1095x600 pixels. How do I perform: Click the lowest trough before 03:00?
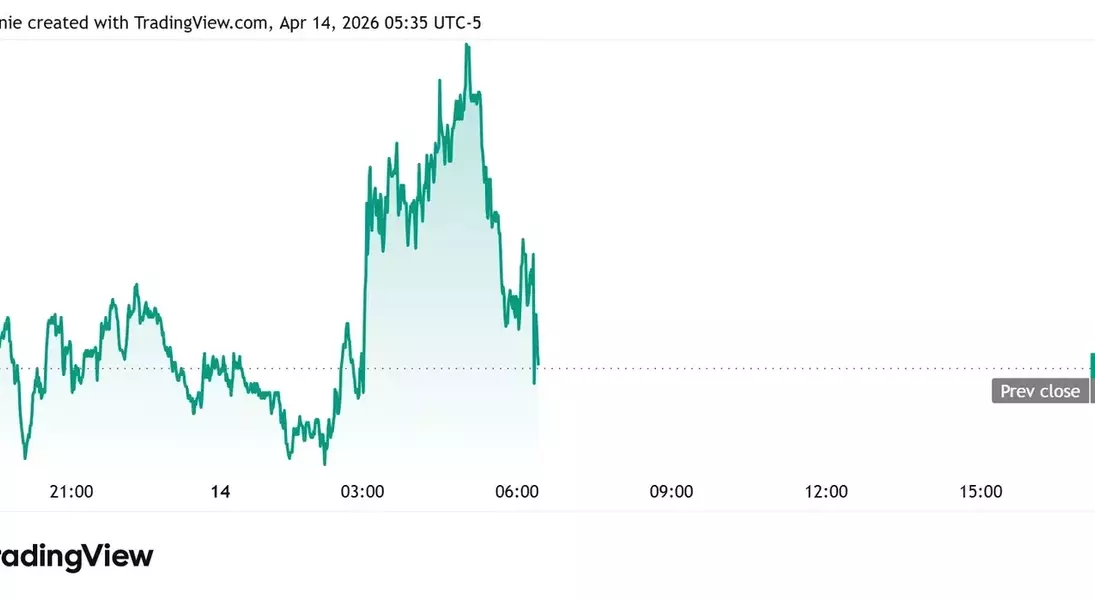[x=324, y=462]
